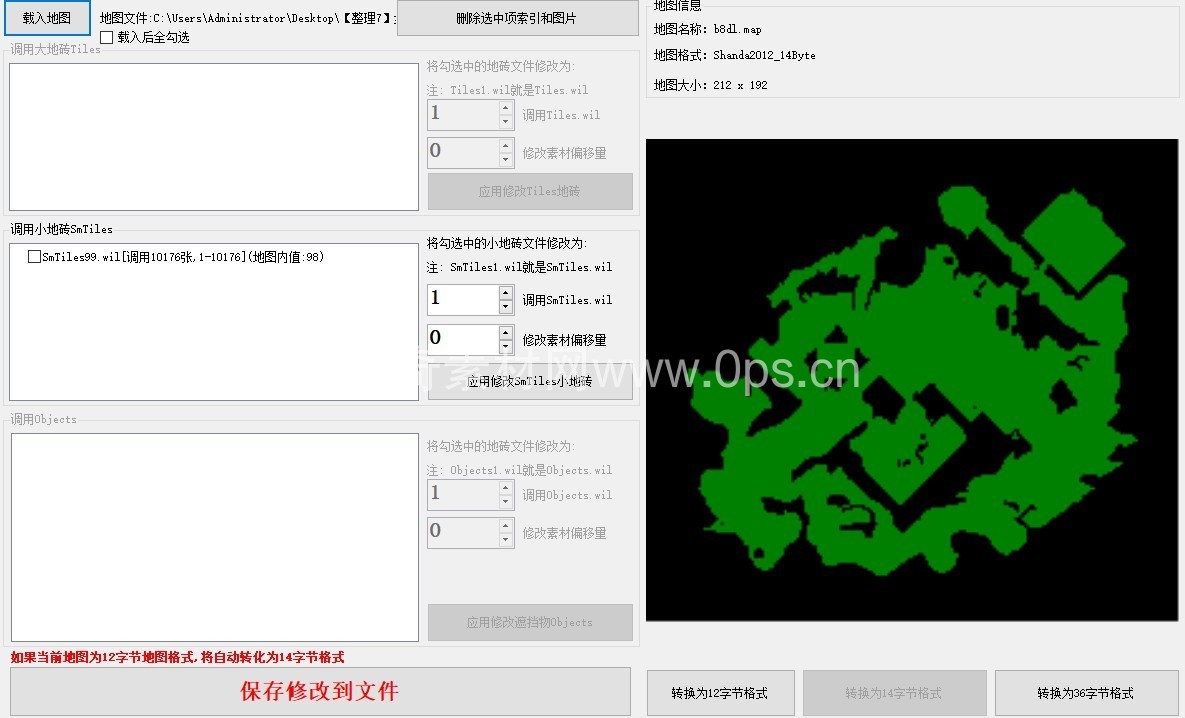
Task: Check the SmTiles99.wil list item checkbox
Action: tap(35, 257)
